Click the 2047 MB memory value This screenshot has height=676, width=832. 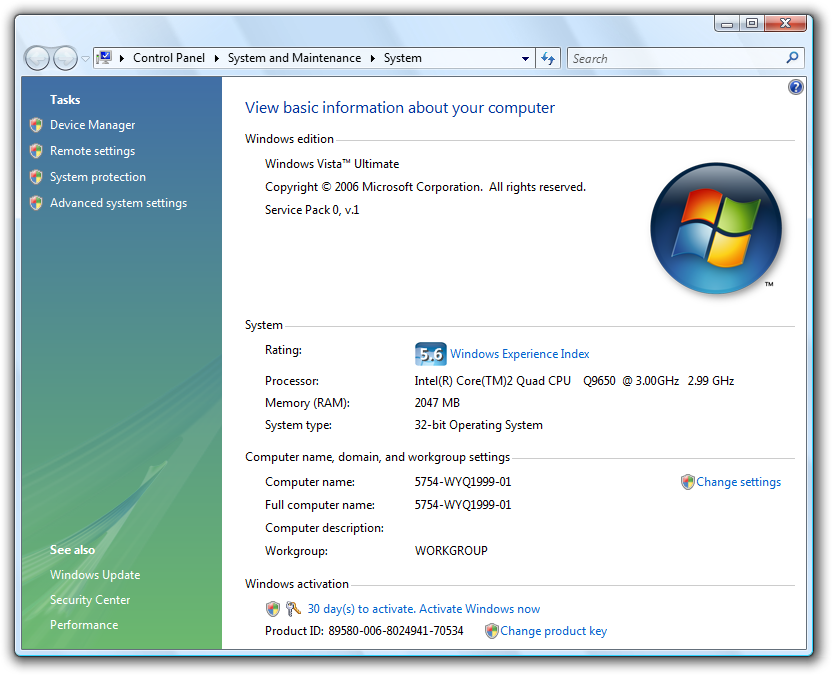coord(437,403)
